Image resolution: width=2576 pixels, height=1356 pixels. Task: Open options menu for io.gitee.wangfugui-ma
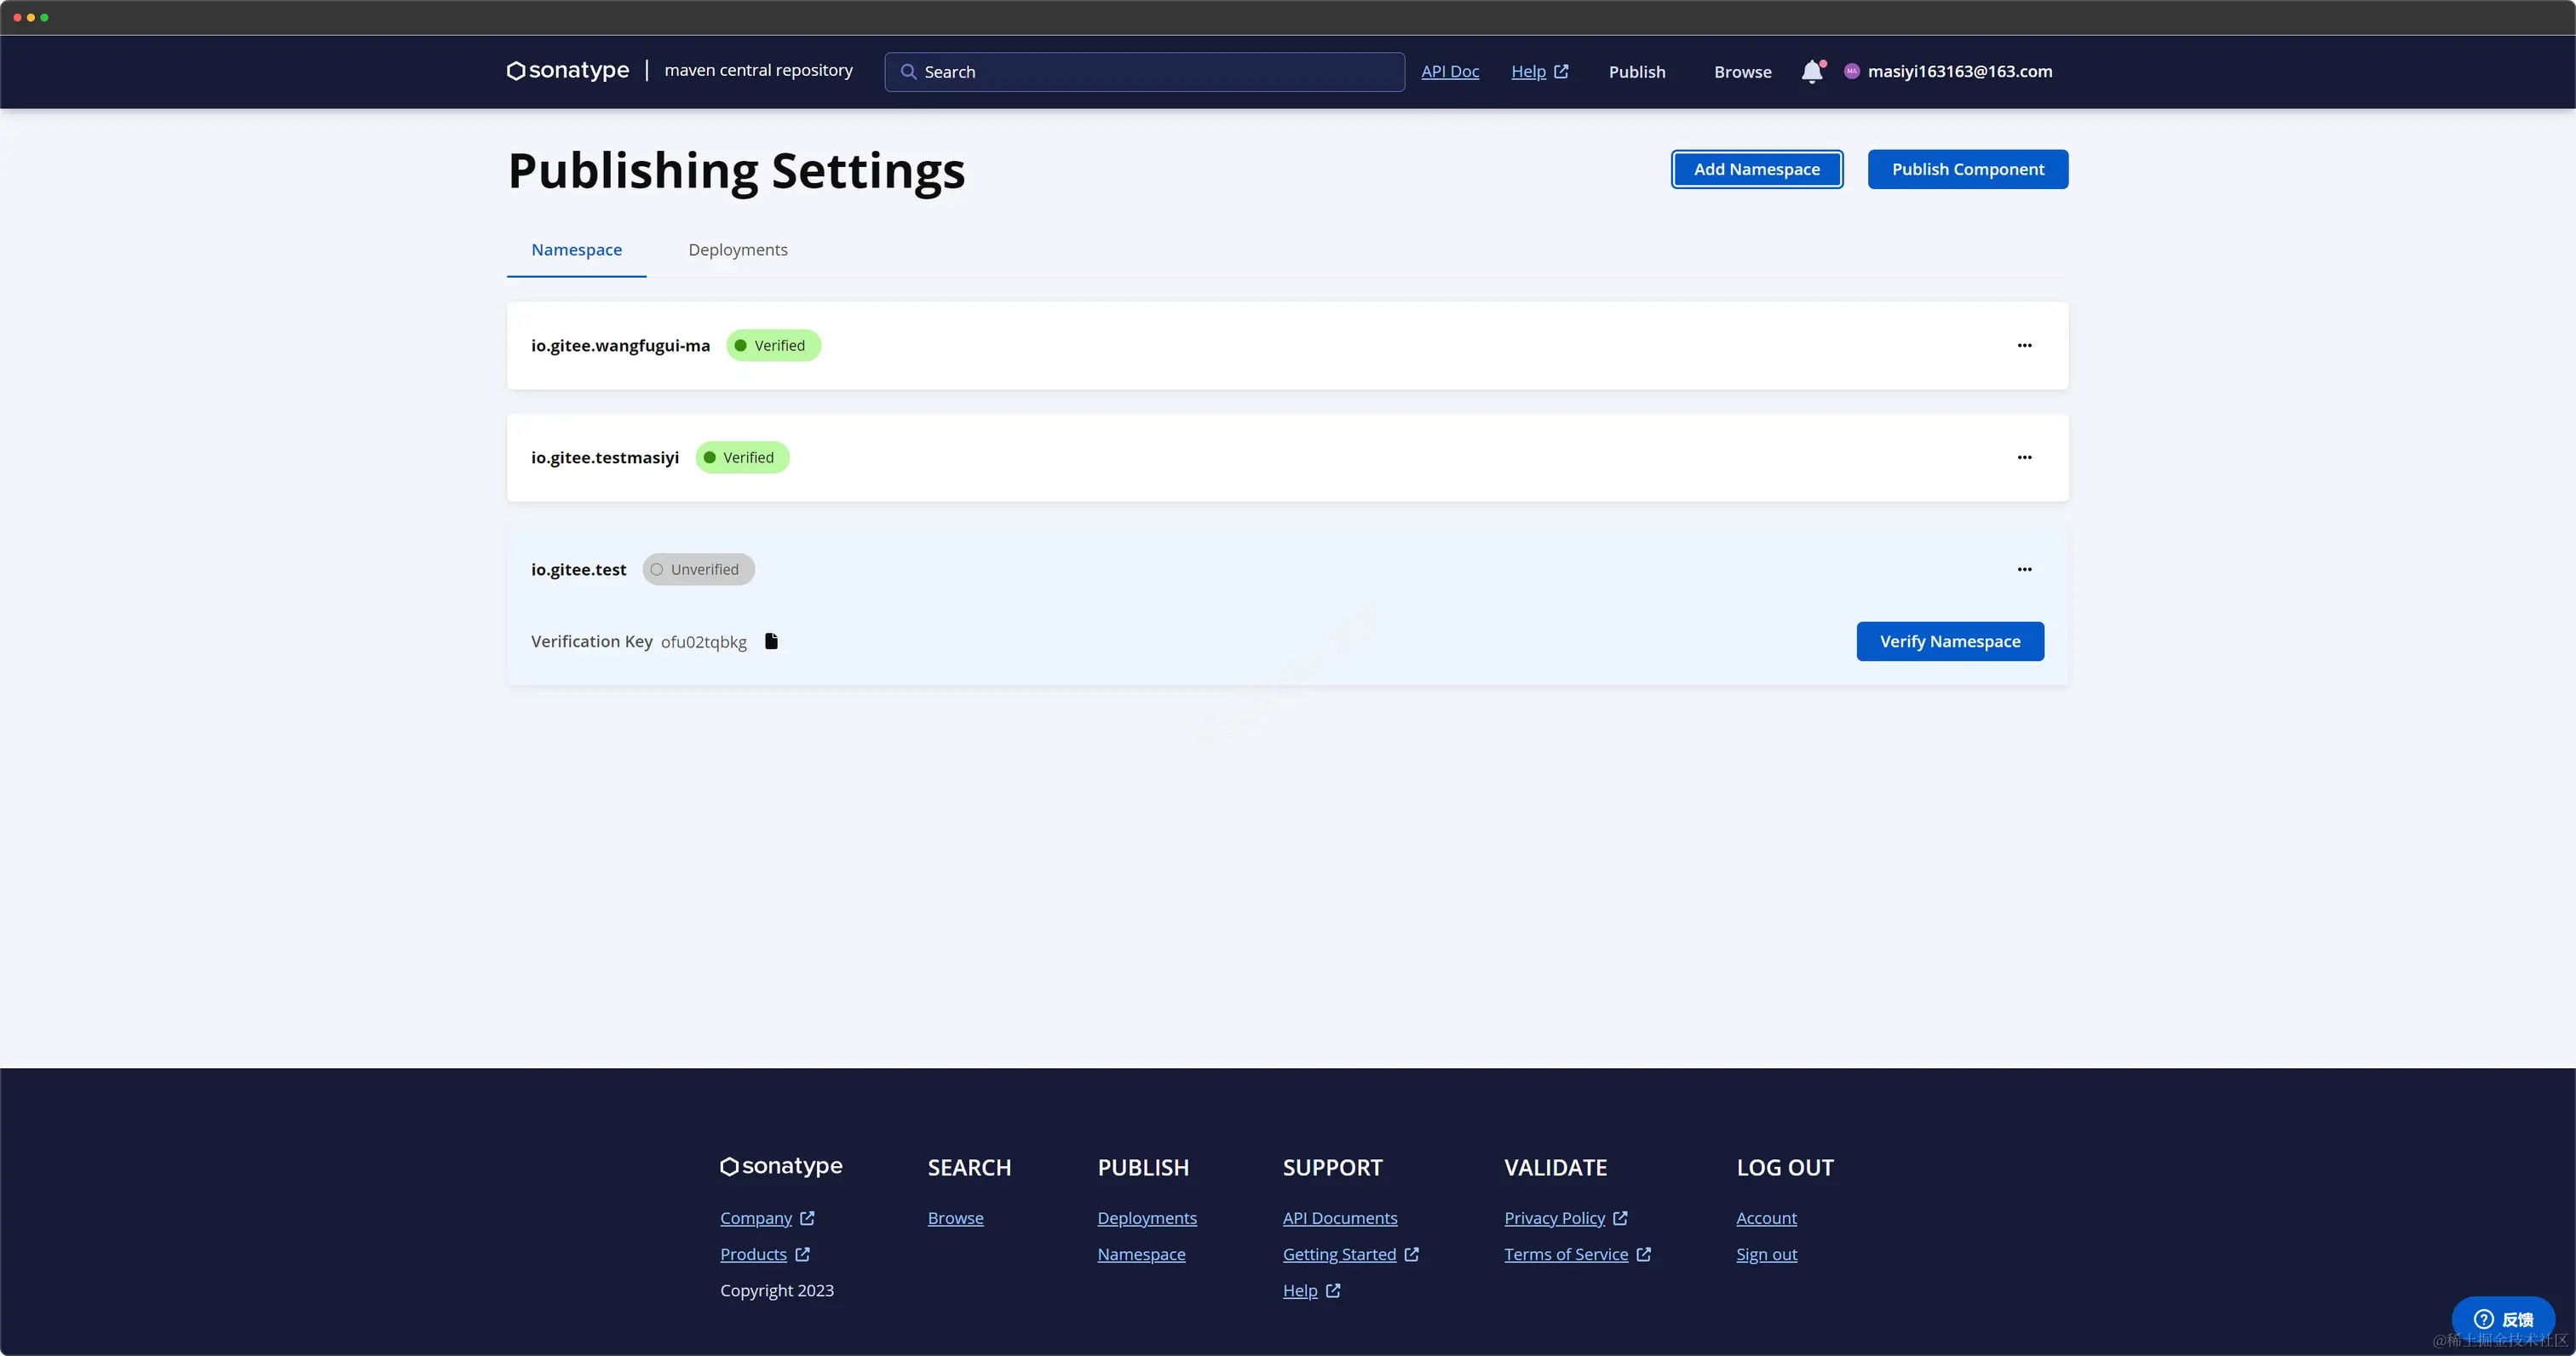[x=2024, y=346]
